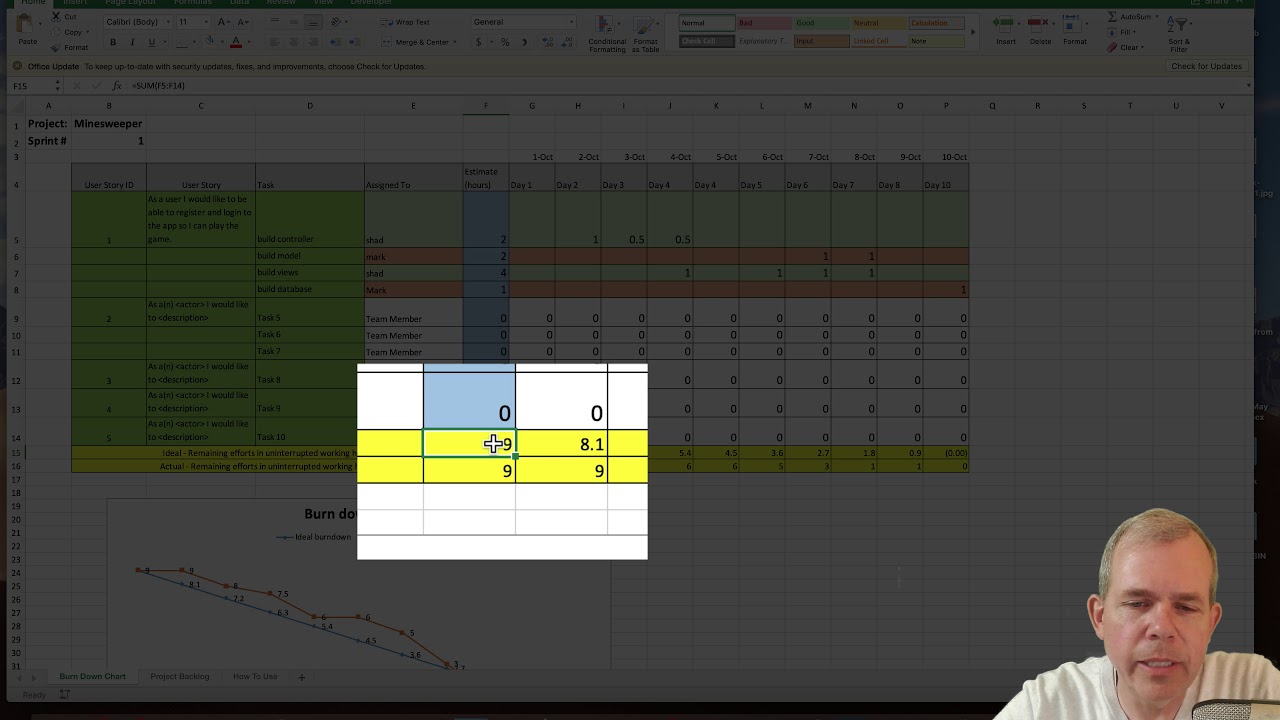The height and width of the screenshot is (720, 1280).
Task: Toggle Italic formatting
Action: pos(132,42)
